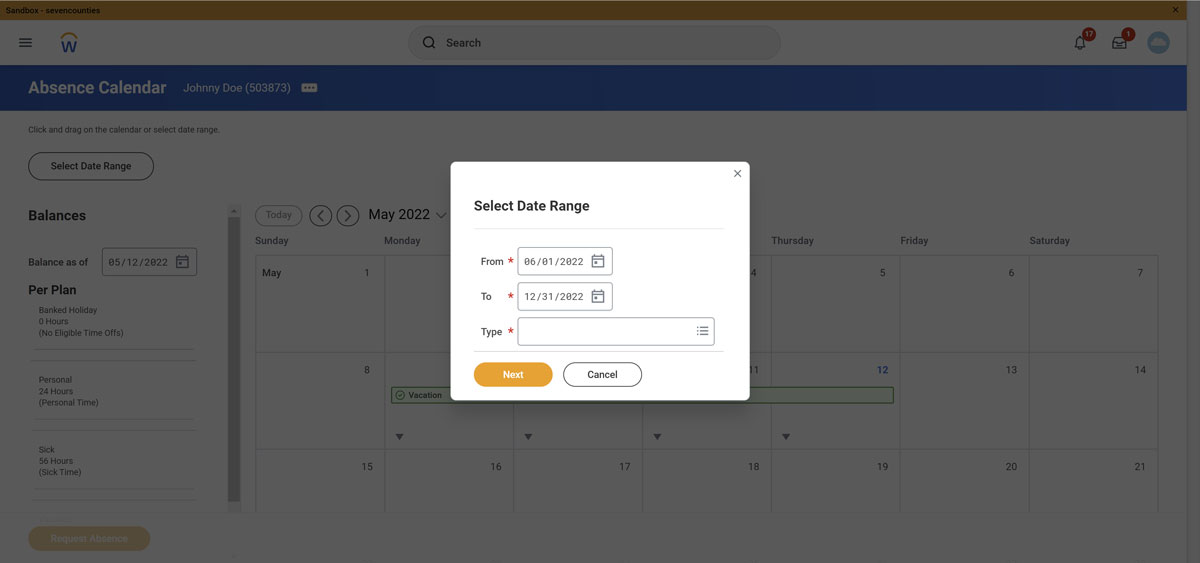Click the Type input field
Image resolution: width=1200 pixels, height=563 pixels.
tap(616, 331)
